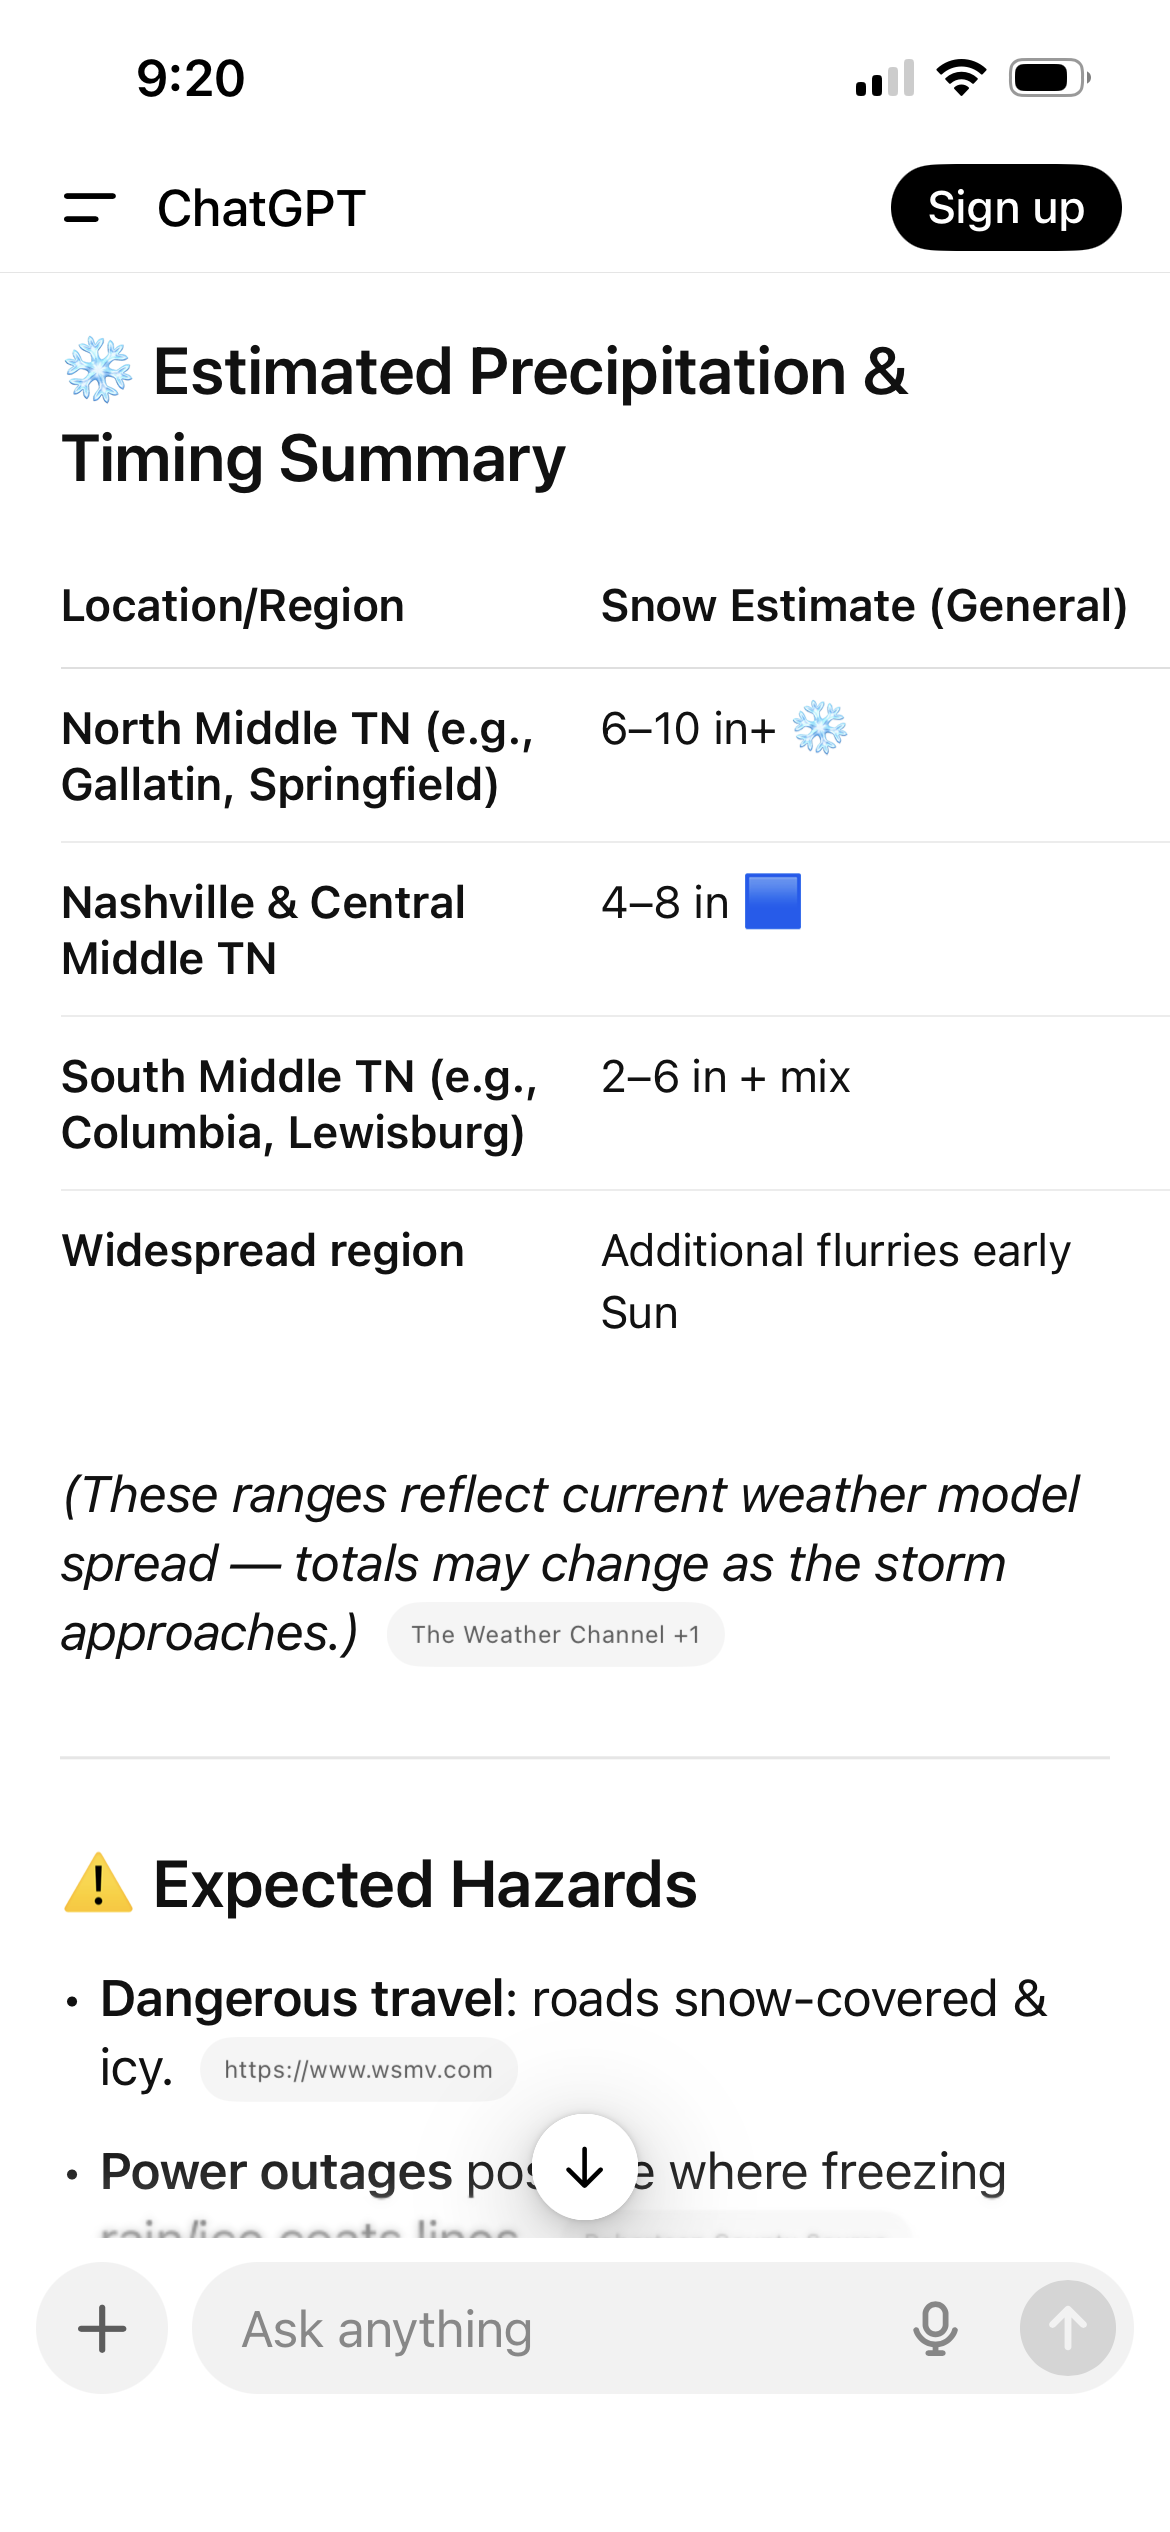This screenshot has width=1170, height=2532.
Task: Tap the Location/Region column header
Action: tap(233, 606)
